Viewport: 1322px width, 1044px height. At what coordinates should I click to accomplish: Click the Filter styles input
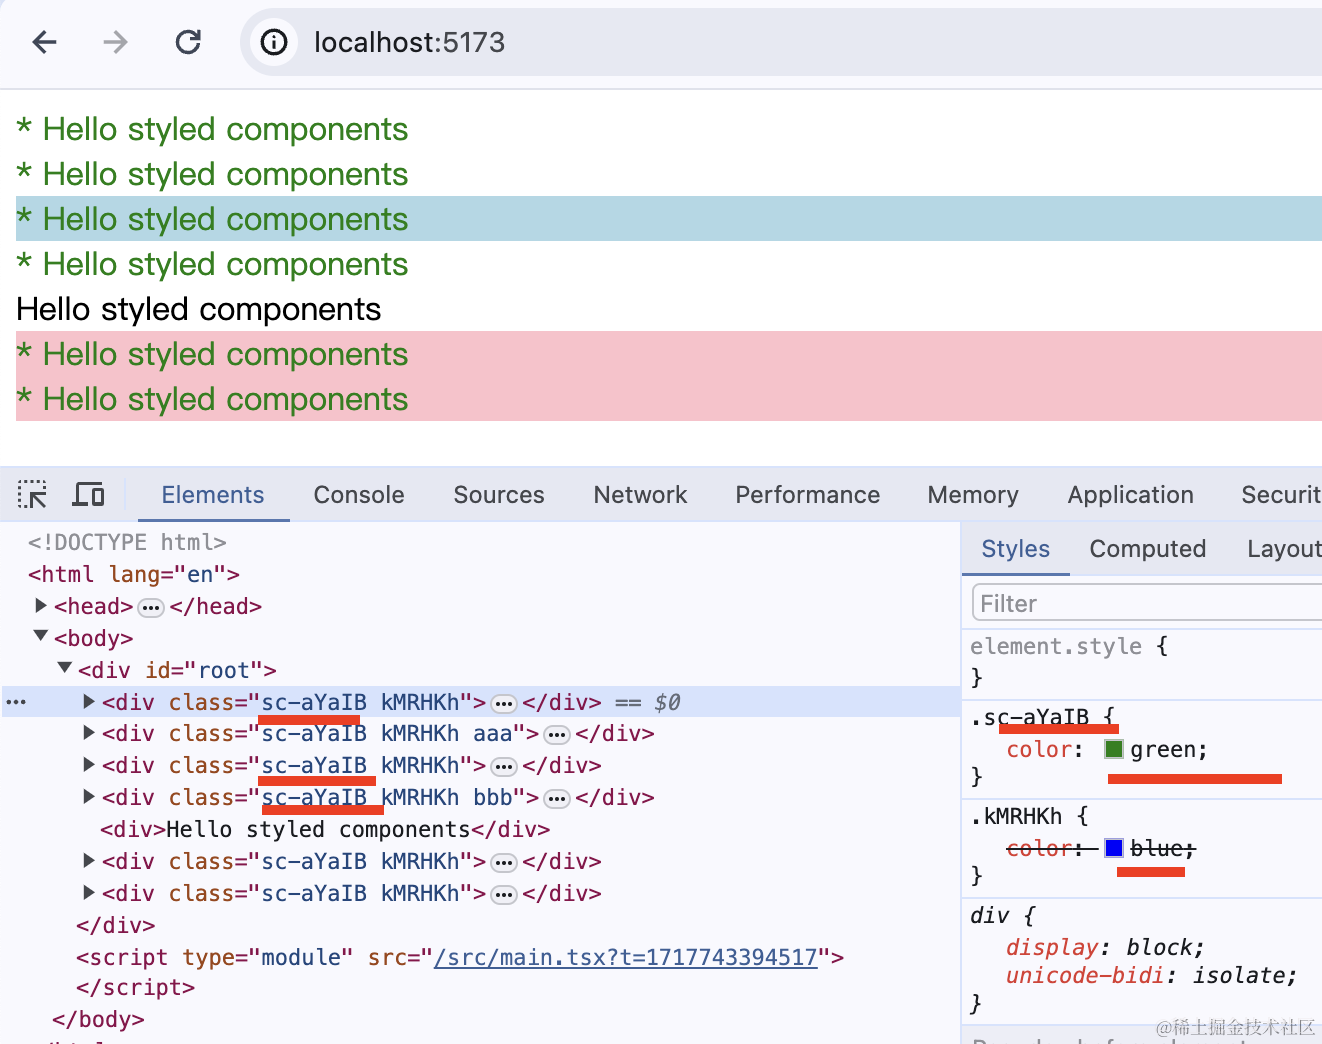pyautogui.click(x=1147, y=603)
